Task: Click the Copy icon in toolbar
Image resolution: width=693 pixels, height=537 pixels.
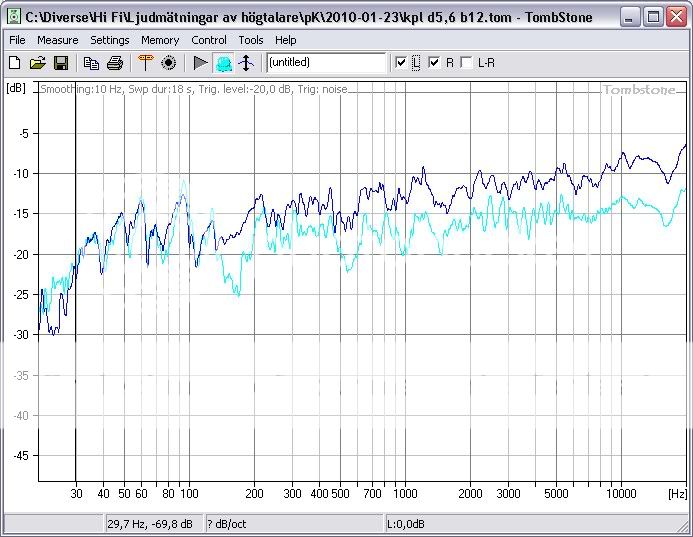Action: point(91,63)
